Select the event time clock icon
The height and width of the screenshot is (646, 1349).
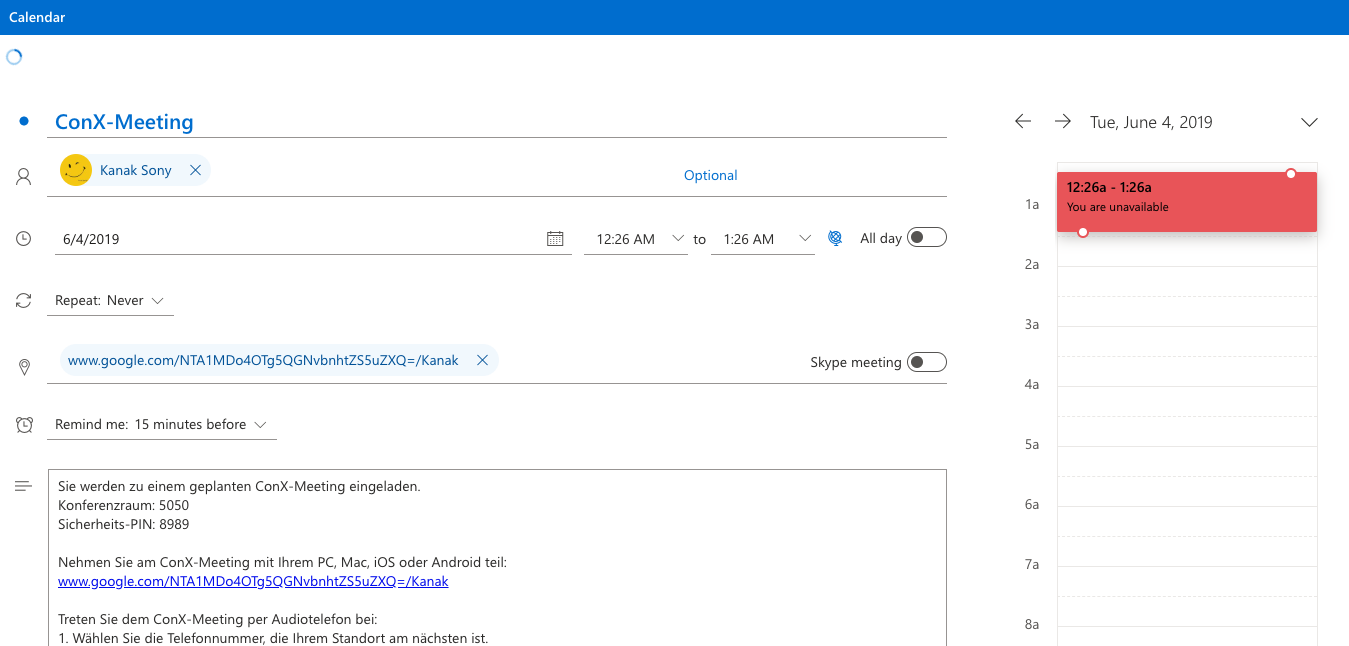point(23,237)
